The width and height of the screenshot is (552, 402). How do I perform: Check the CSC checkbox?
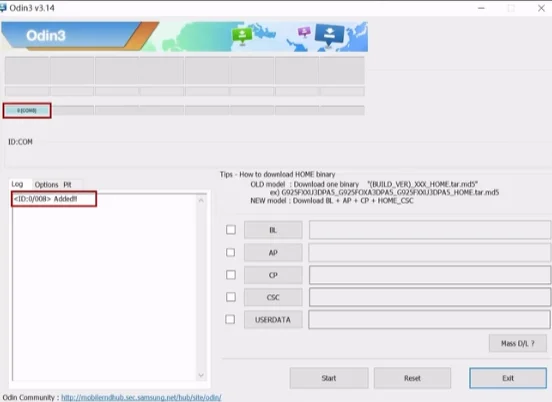tap(231, 297)
